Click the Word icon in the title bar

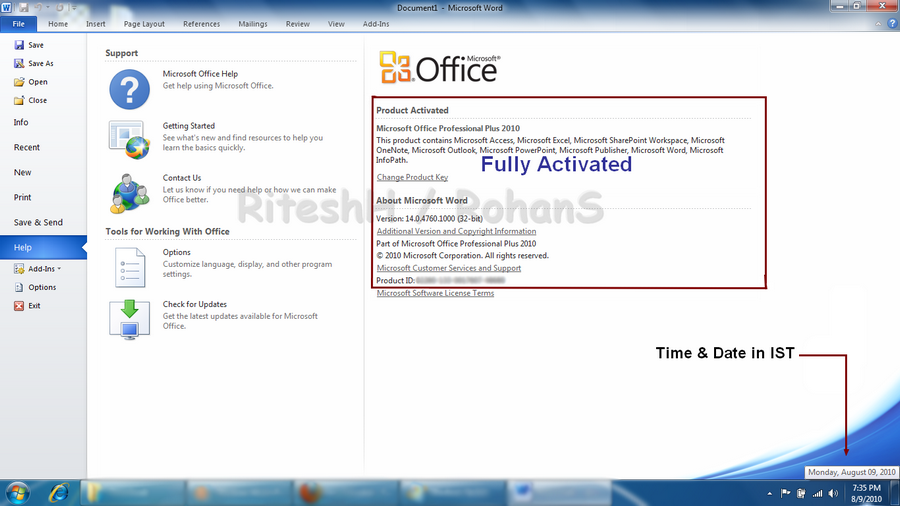click(6, 7)
